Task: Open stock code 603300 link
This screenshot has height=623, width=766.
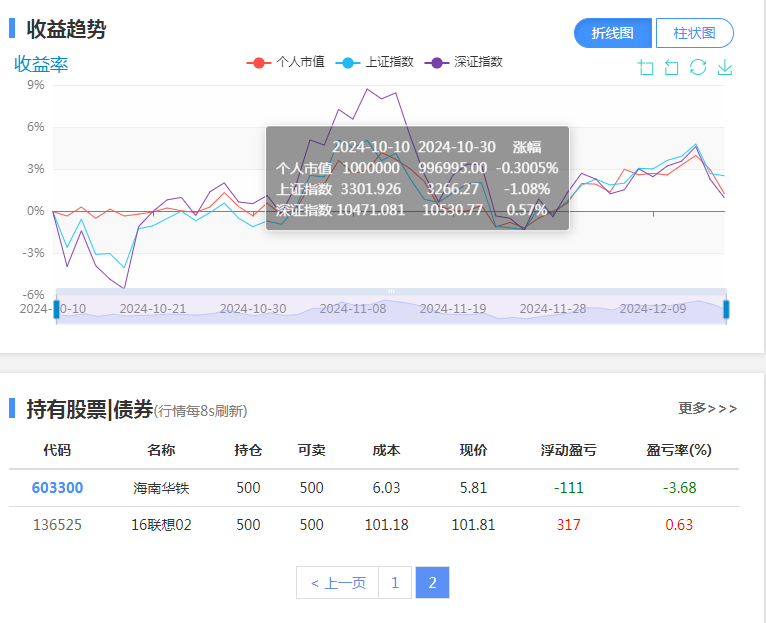Action: [x=58, y=488]
